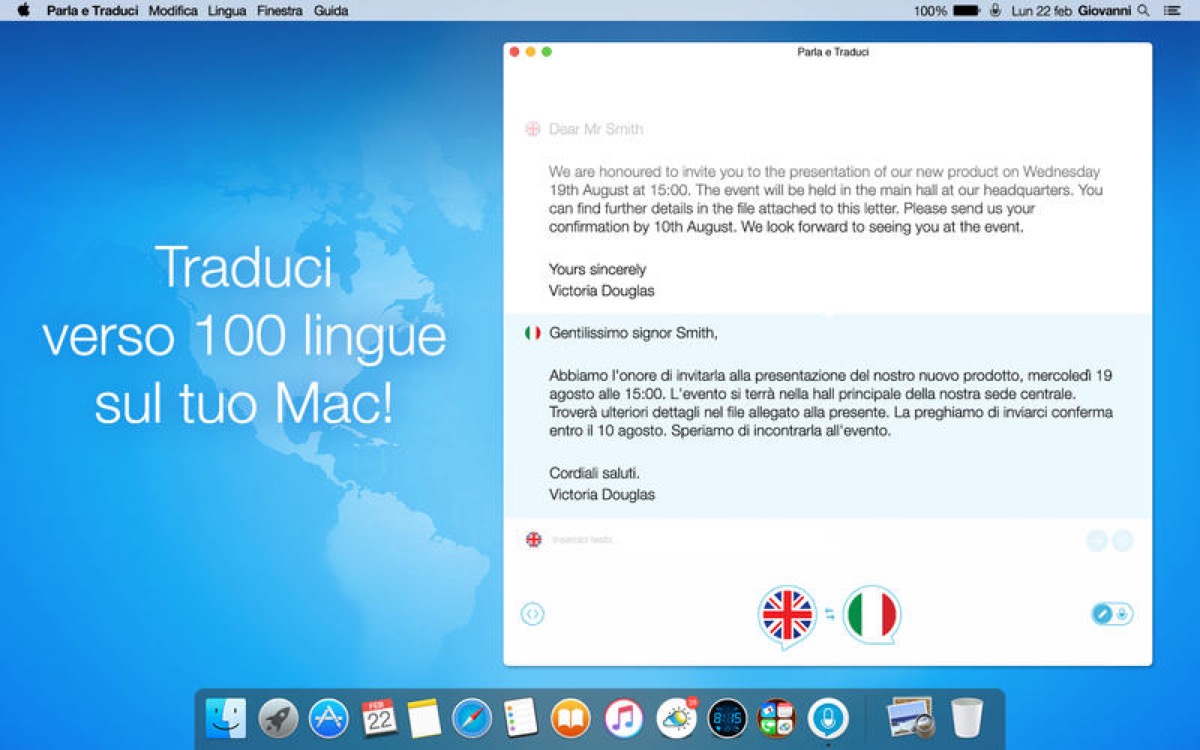Viewport: 1200px width, 750px height.
Task: Open the Modifica menu
Action: [x=173, y=11]
